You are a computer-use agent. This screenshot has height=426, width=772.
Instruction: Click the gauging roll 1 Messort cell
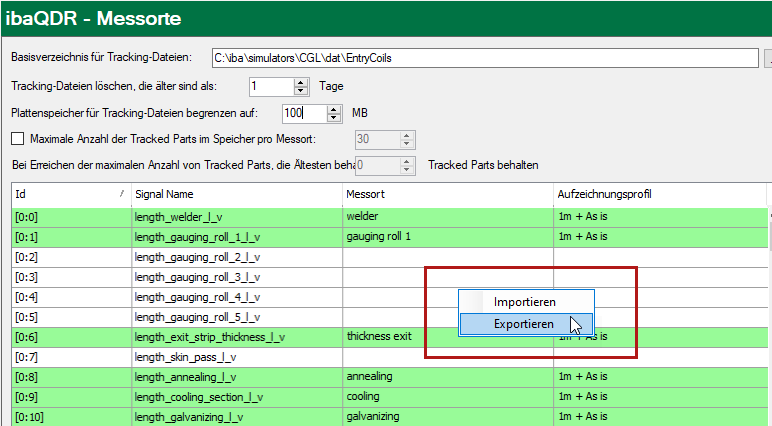click(448, 237)
